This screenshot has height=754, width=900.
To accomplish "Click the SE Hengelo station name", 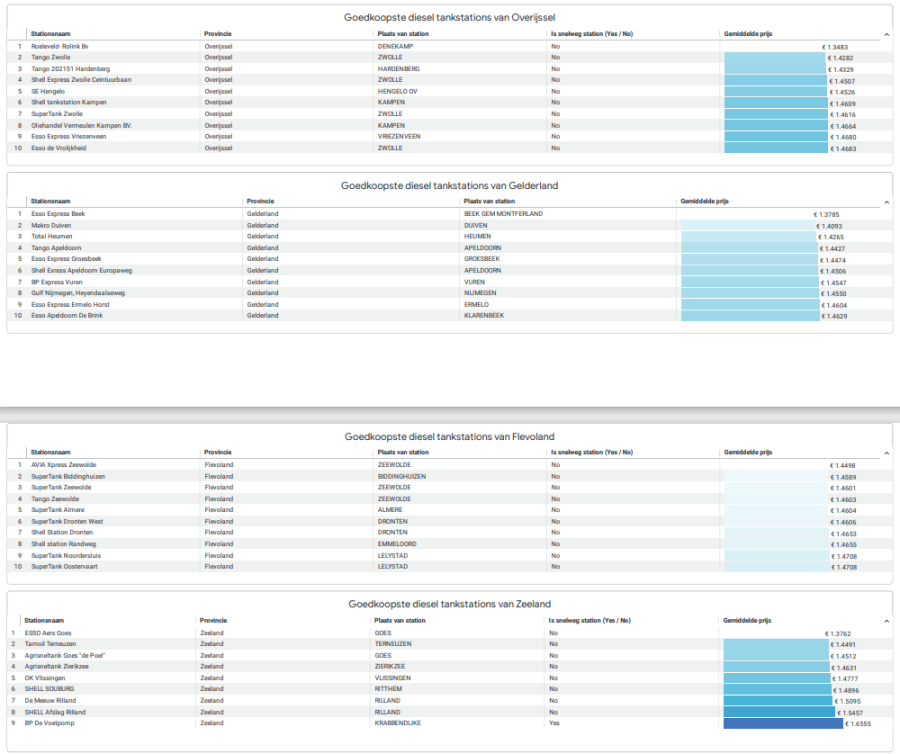I will pyautogui.click(x=48, y=91).
